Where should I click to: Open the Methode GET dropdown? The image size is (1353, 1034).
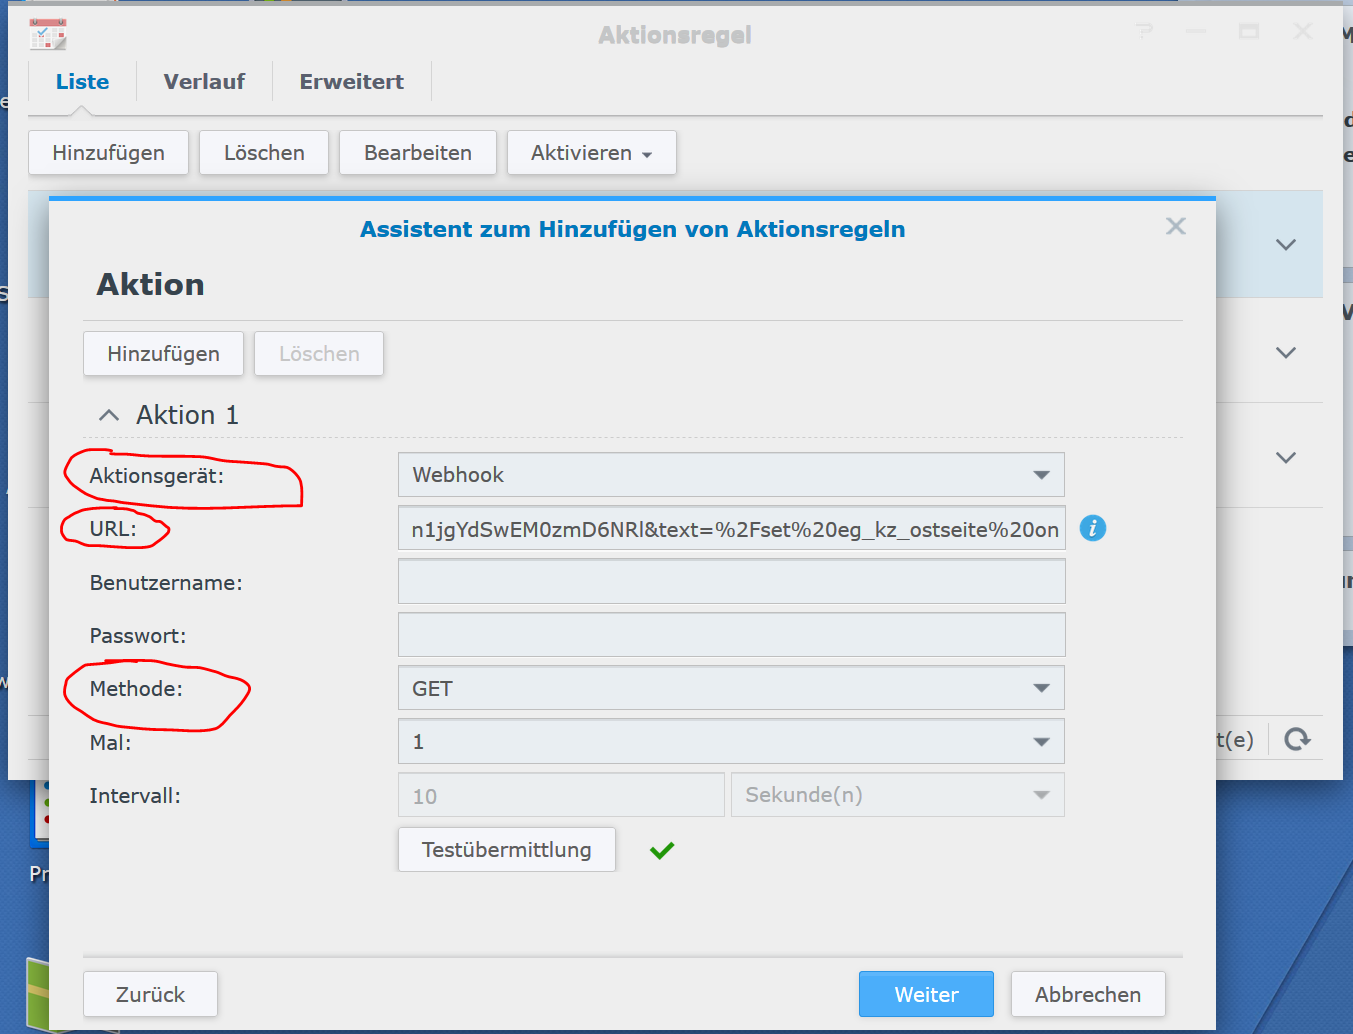pyautogui.click(x=731, y=688)
